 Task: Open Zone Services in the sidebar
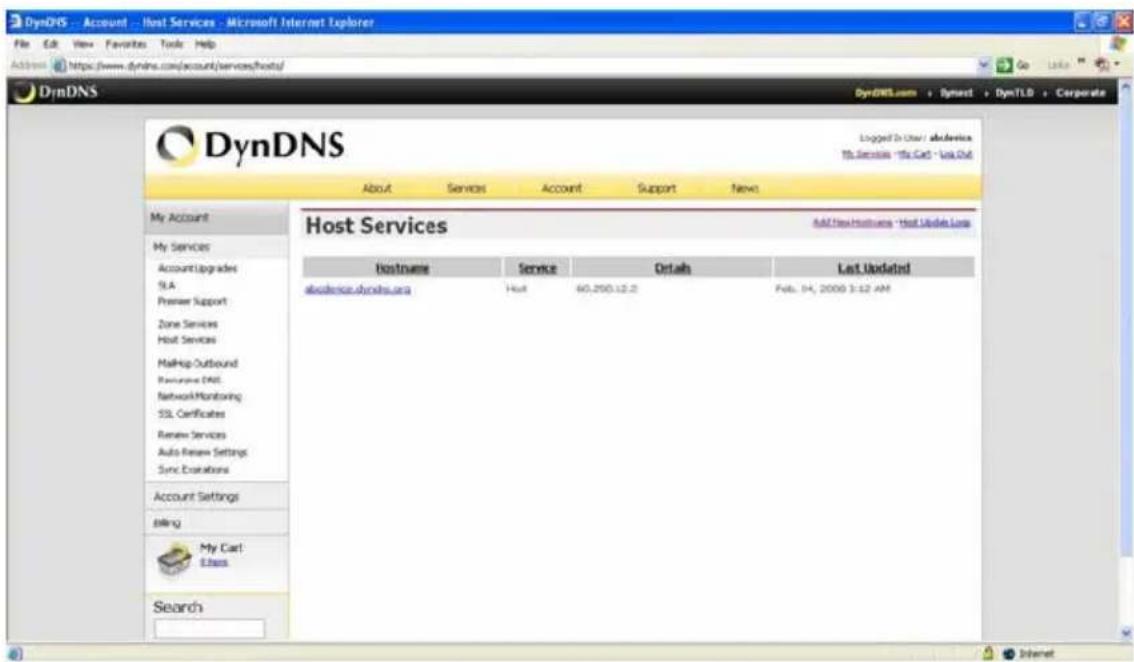click(188, 324)
